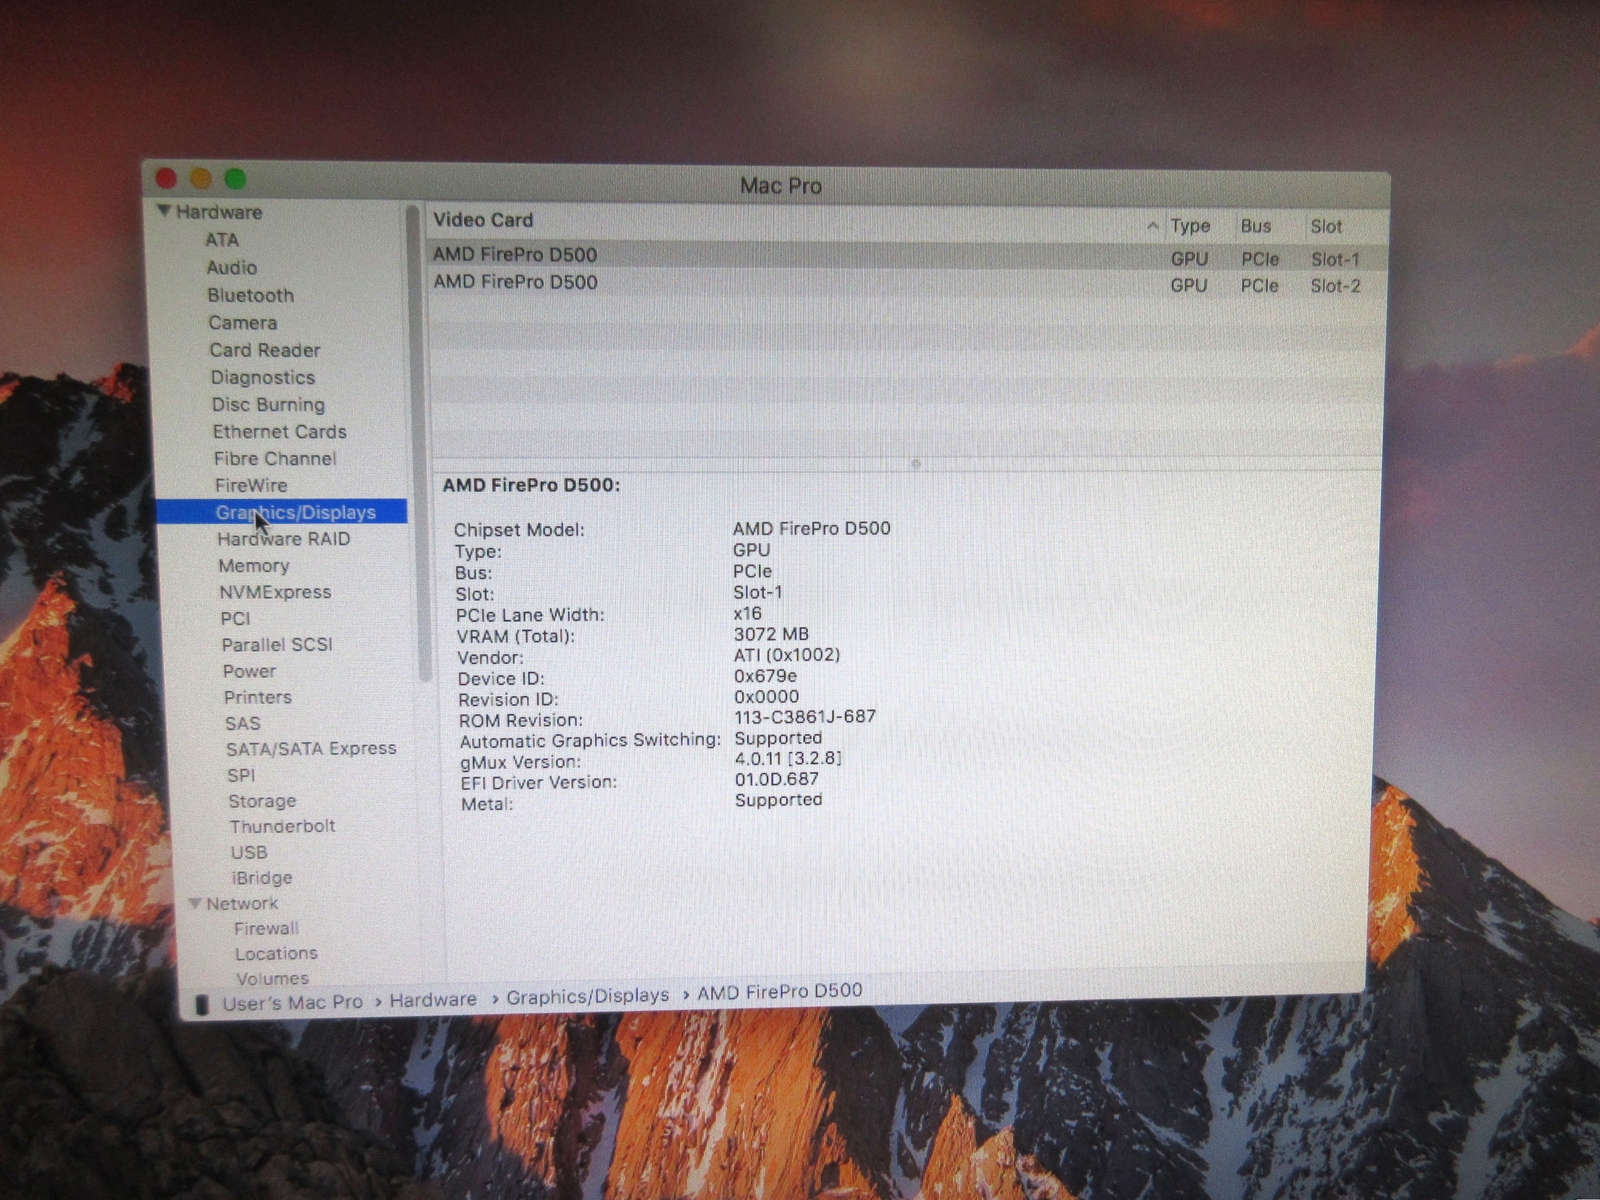Click the Device ID value 0x679e
1600x1200 pixels.
[x=765, y=676]
